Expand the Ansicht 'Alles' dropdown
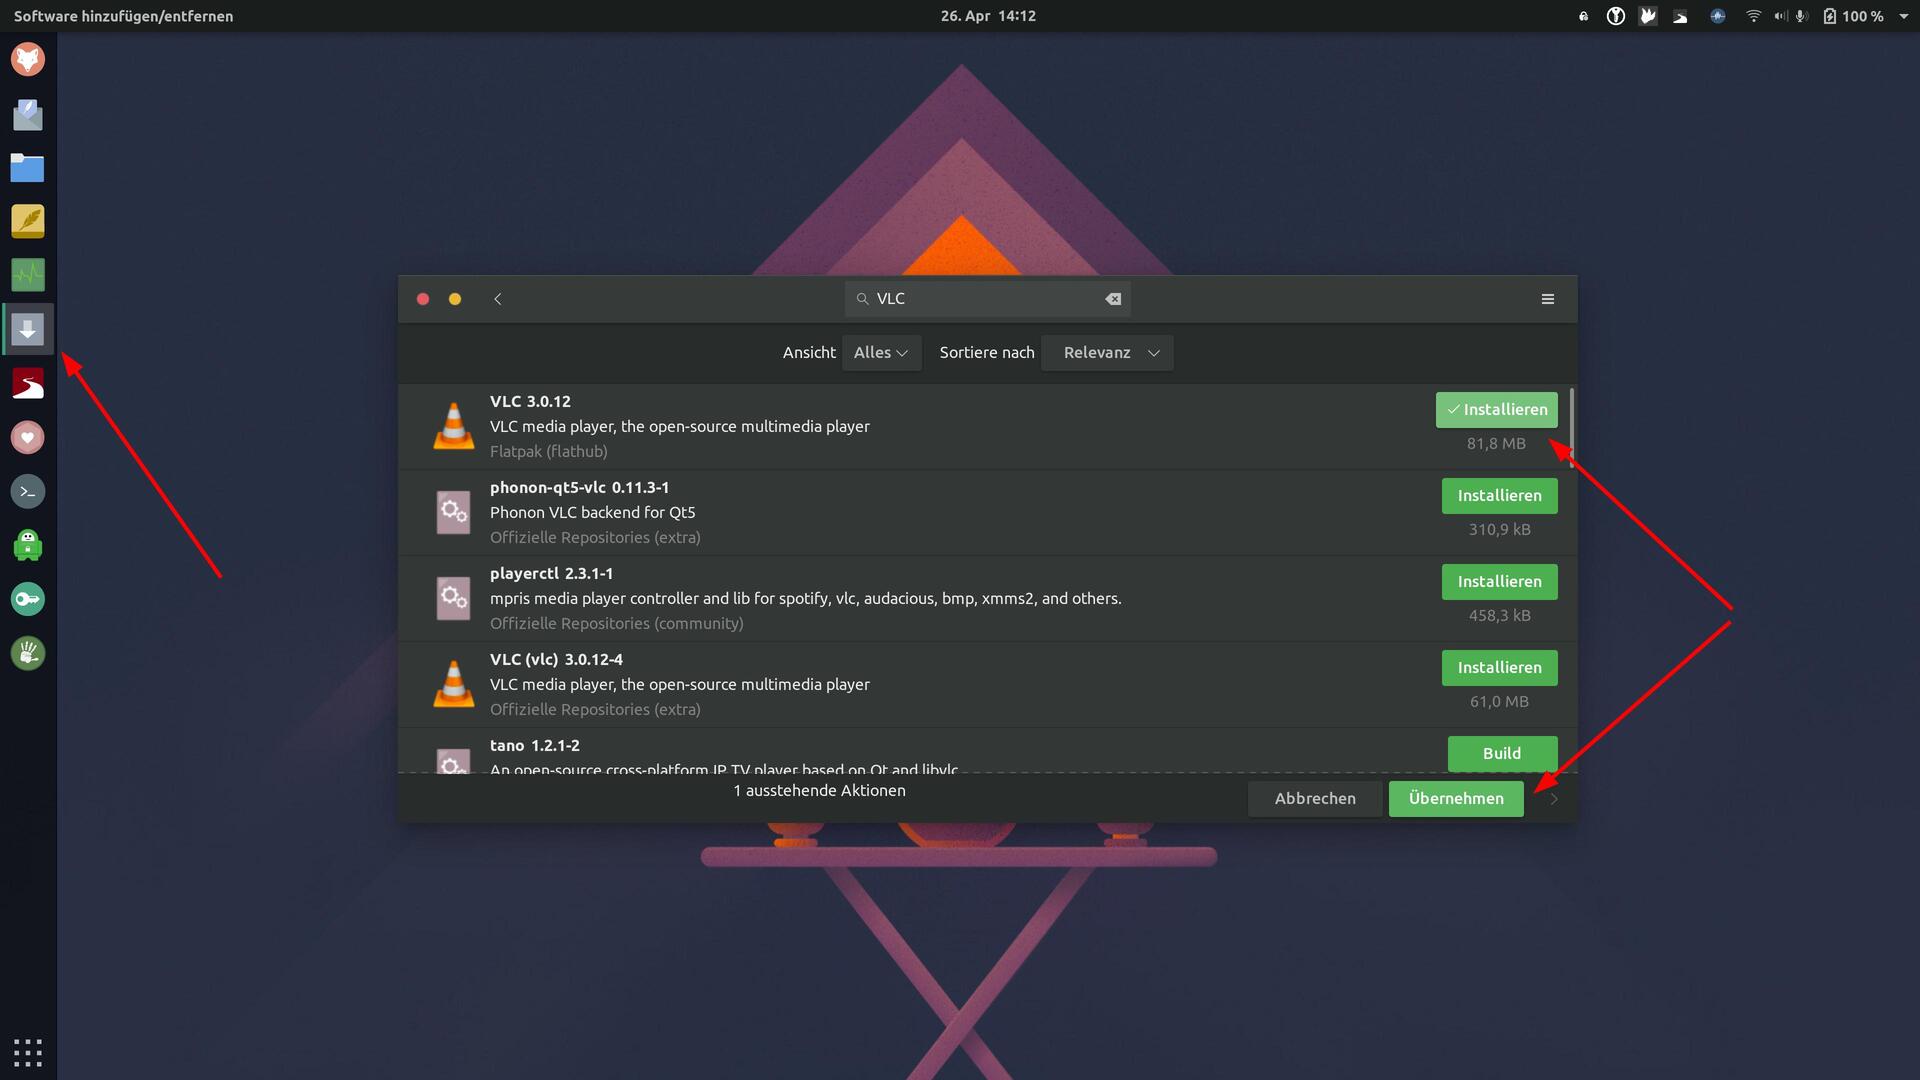 click(x=880, y=353)
